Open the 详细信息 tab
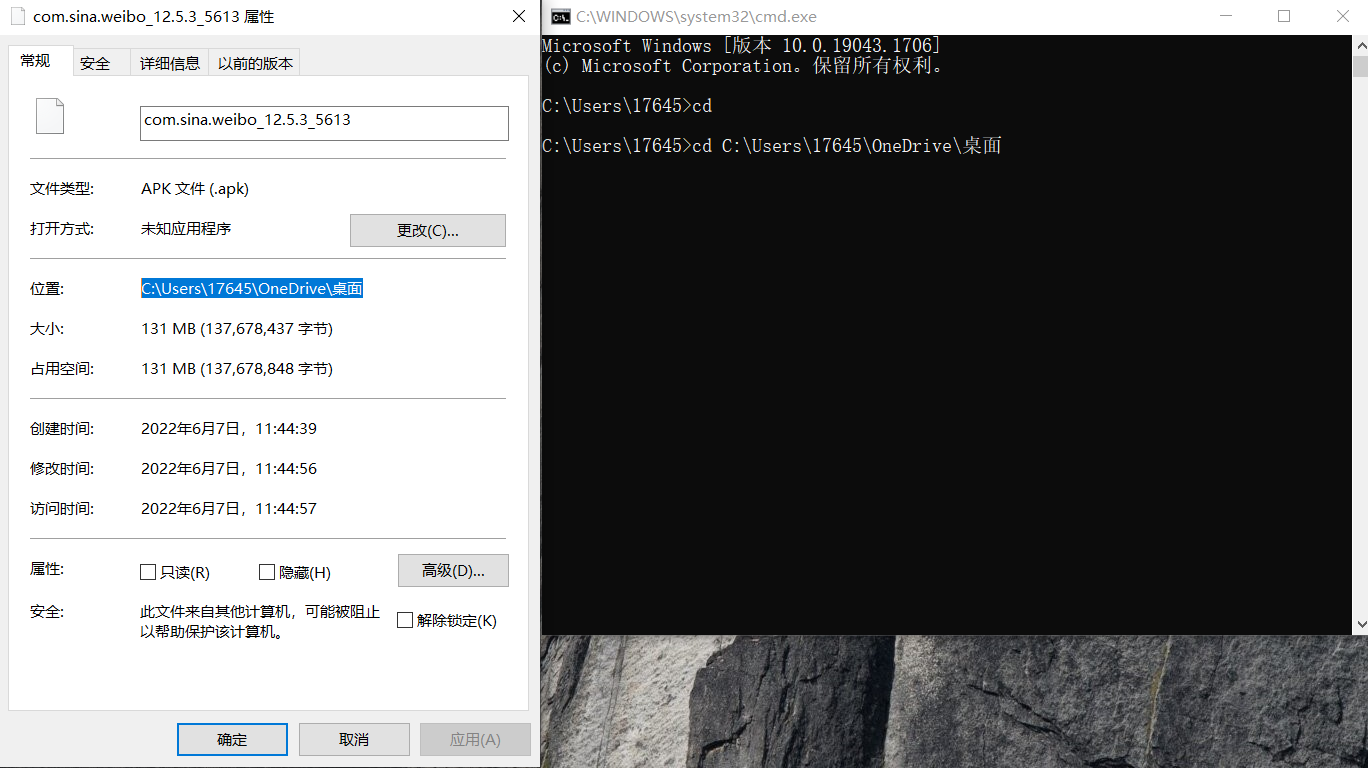The image size is (1368, 768). point(170,63)
